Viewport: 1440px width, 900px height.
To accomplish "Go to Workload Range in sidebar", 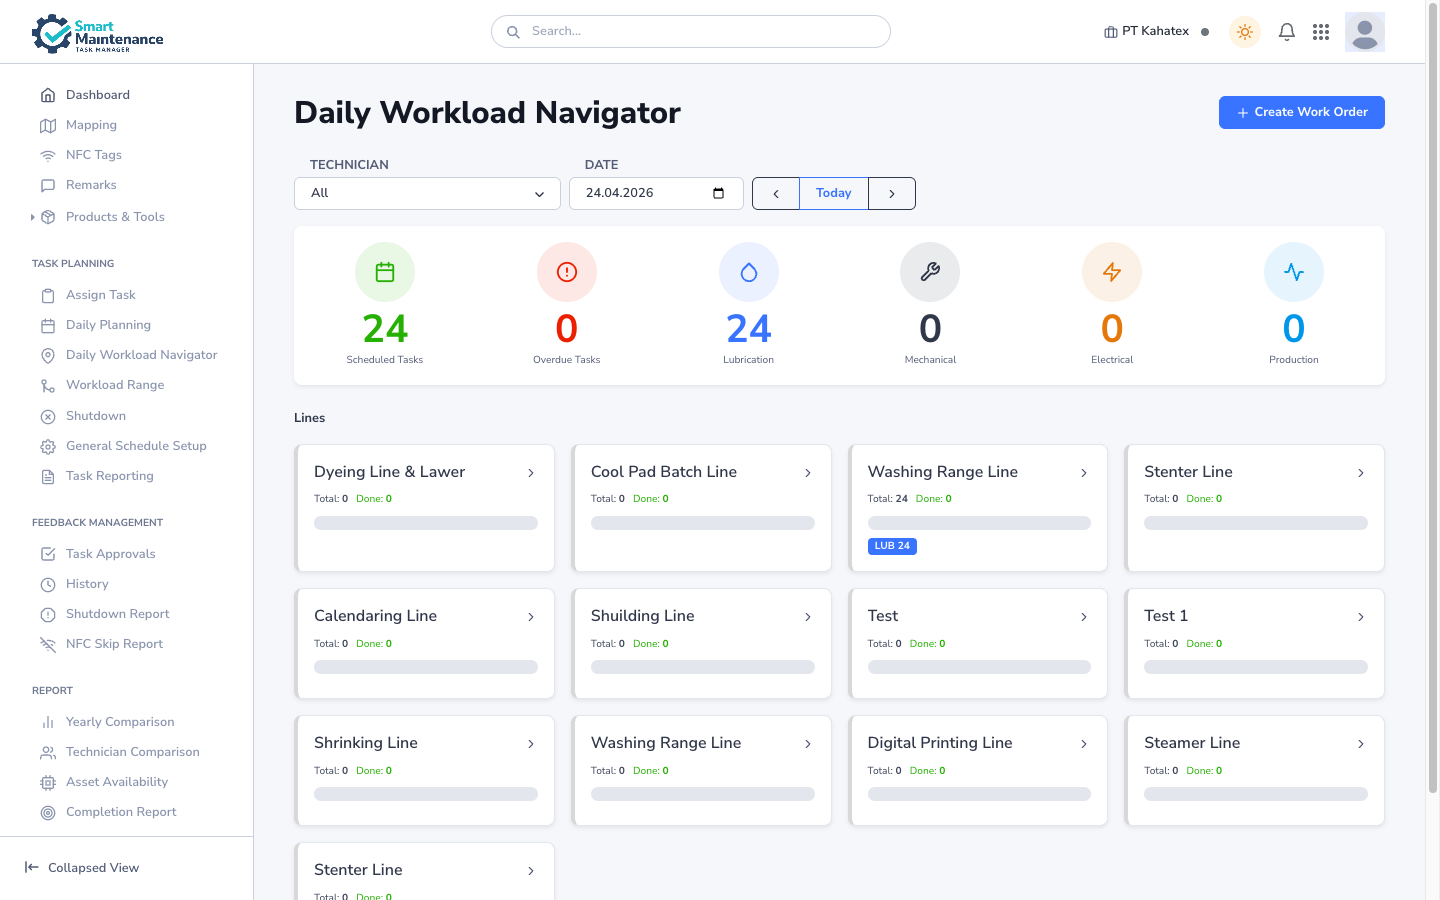I will (x=115, y=385).
